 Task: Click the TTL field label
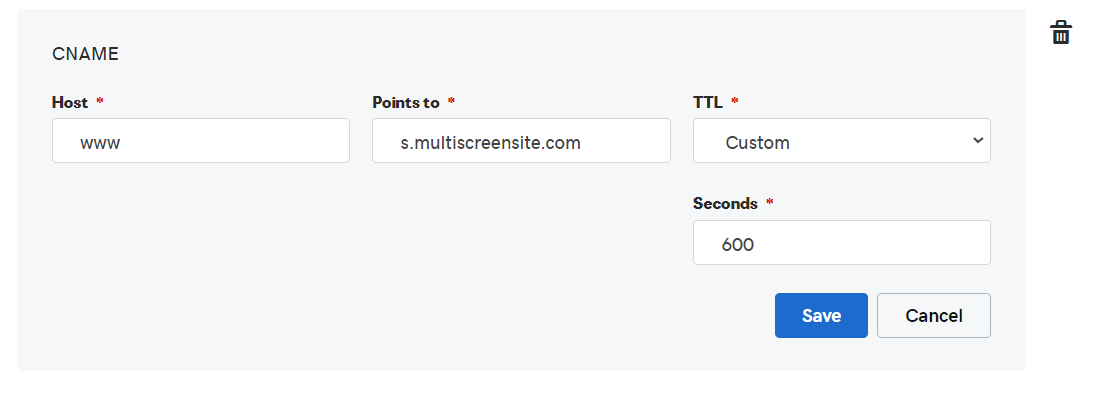(x=707, y=103)
